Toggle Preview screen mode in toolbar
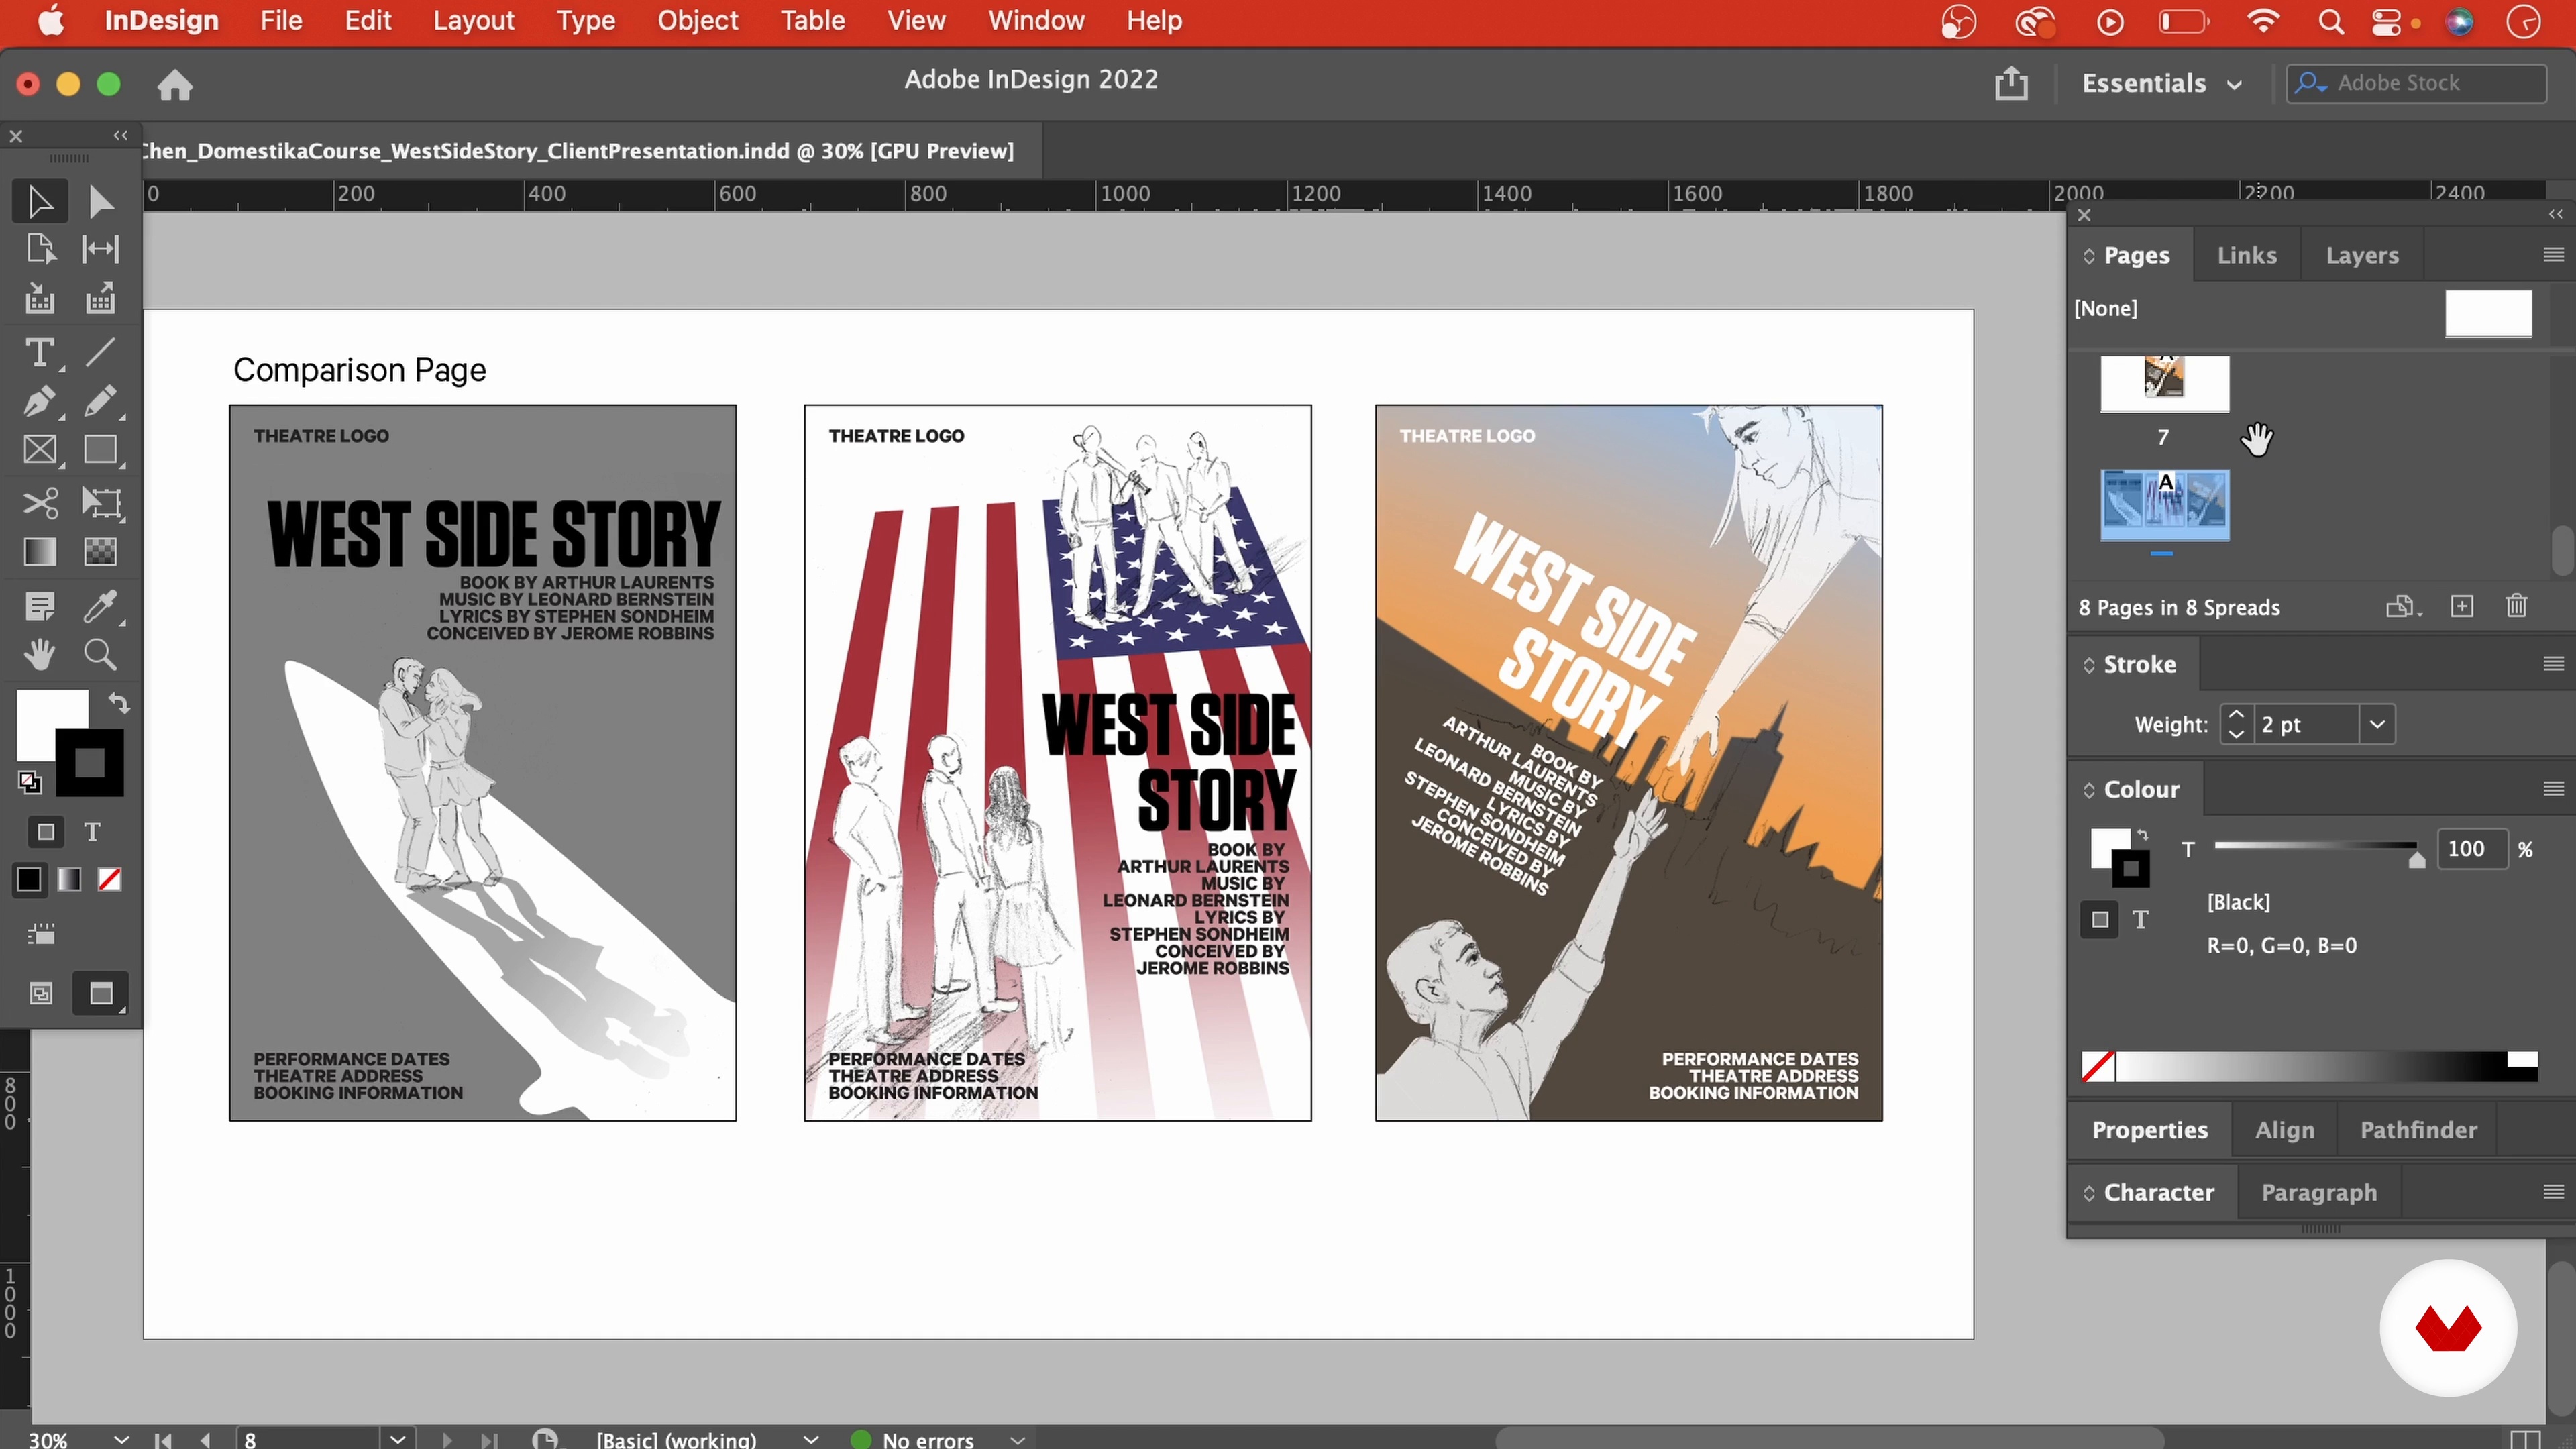This screenshot has width=2576, height=1449. pos(101,994)
